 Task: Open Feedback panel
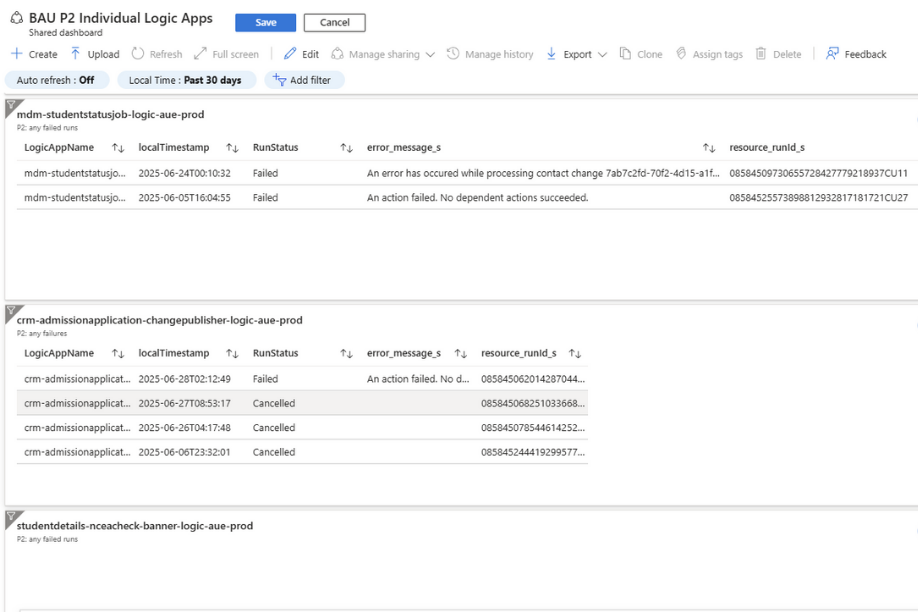click(x=856, y=54)
